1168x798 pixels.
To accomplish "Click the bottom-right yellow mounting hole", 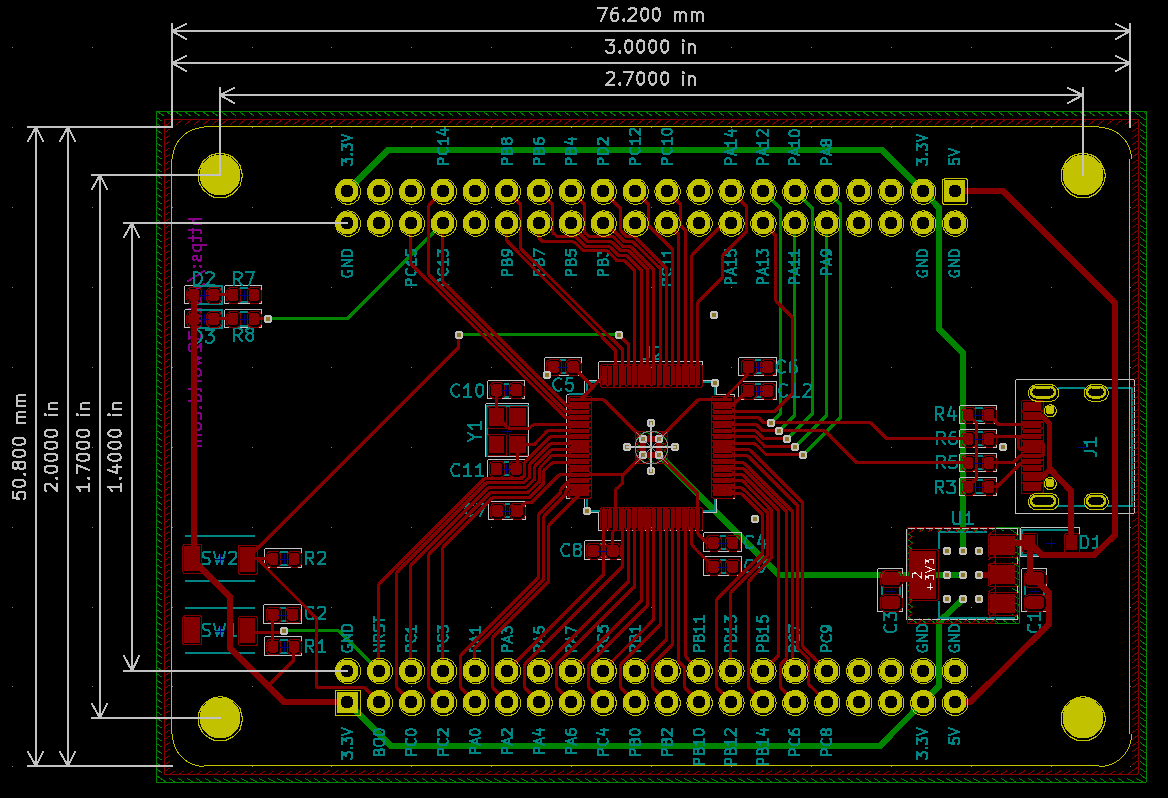I will 1082,718.
